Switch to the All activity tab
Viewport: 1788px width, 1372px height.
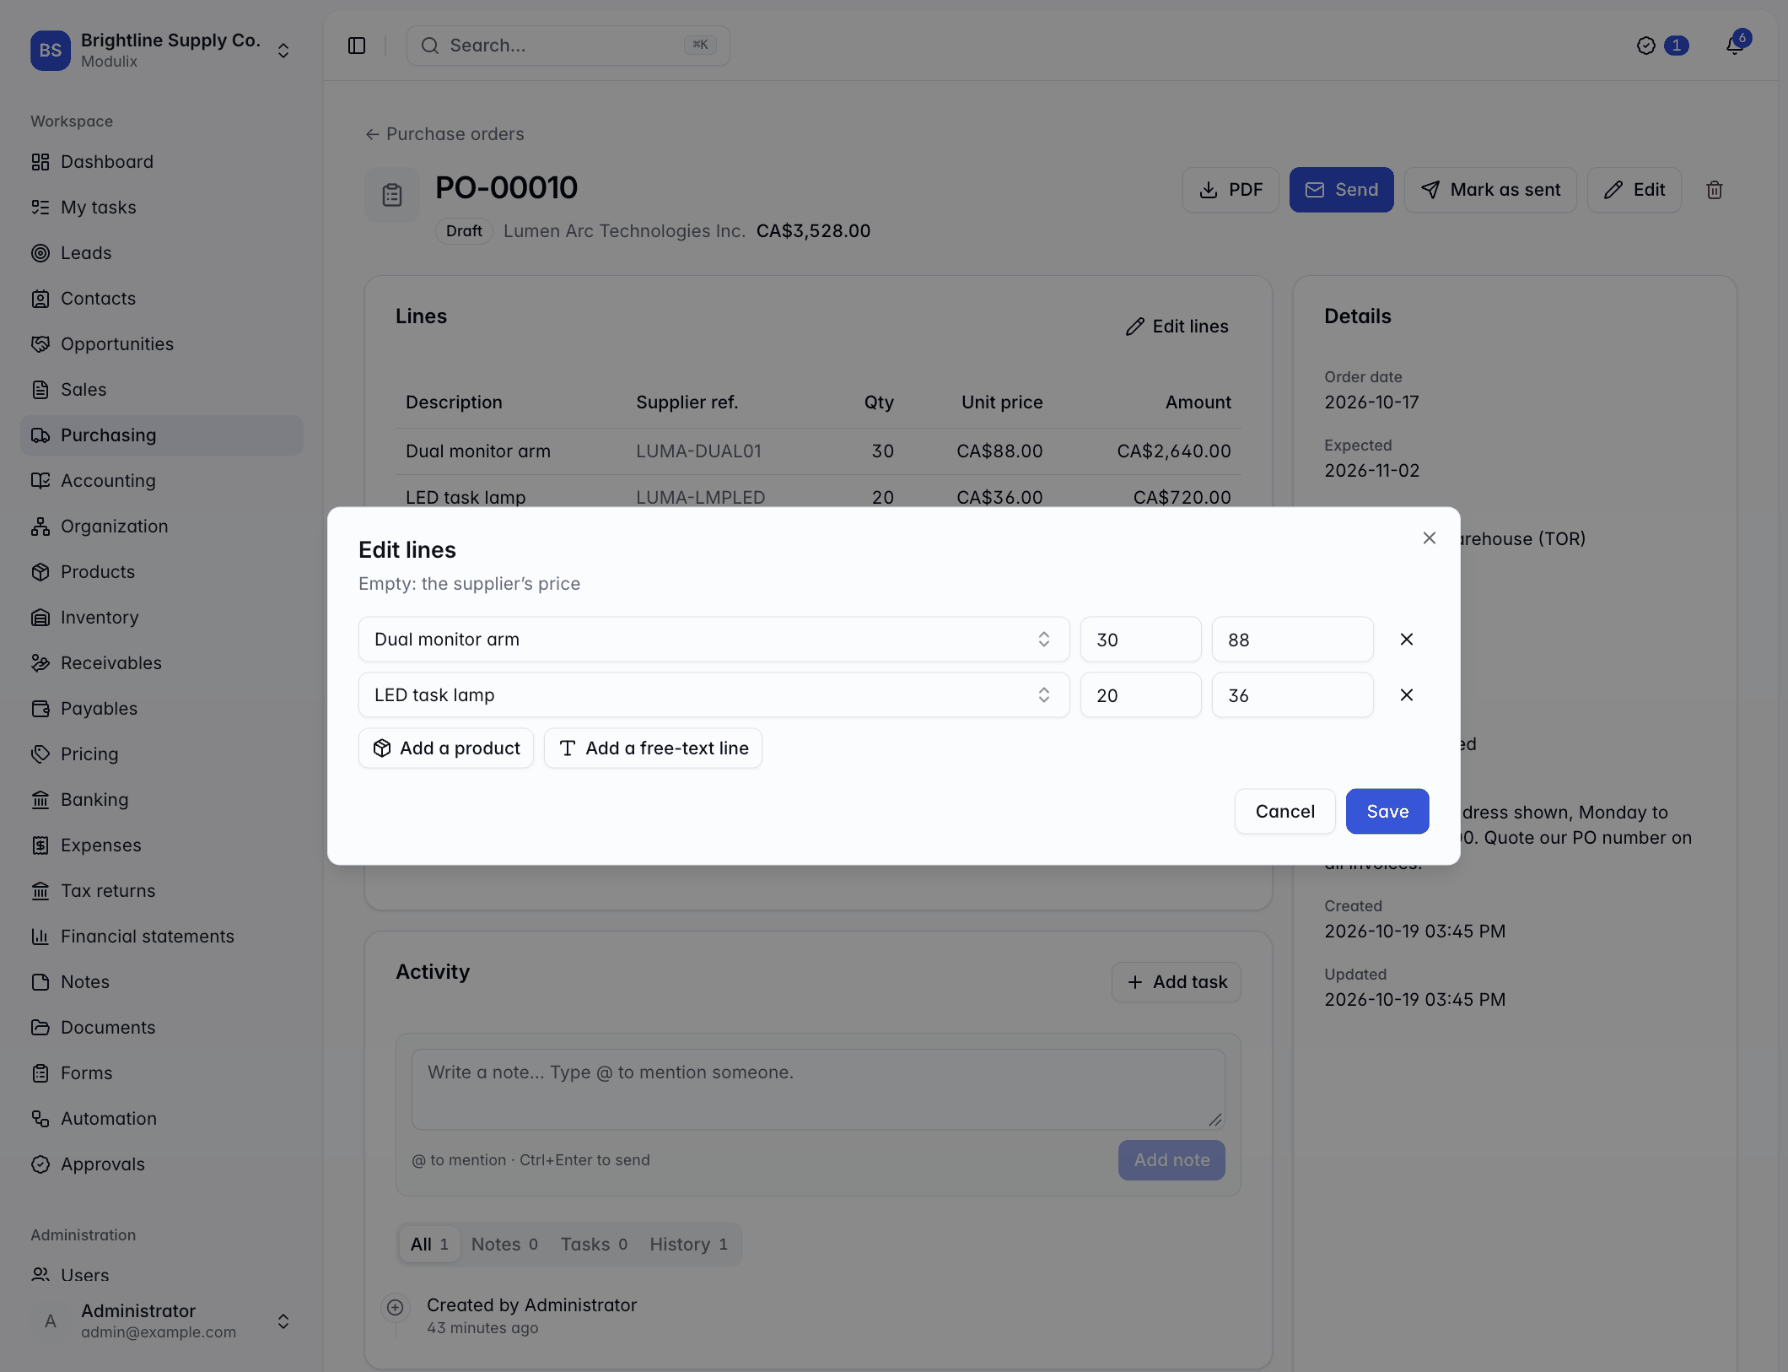tap(429, 1244)
